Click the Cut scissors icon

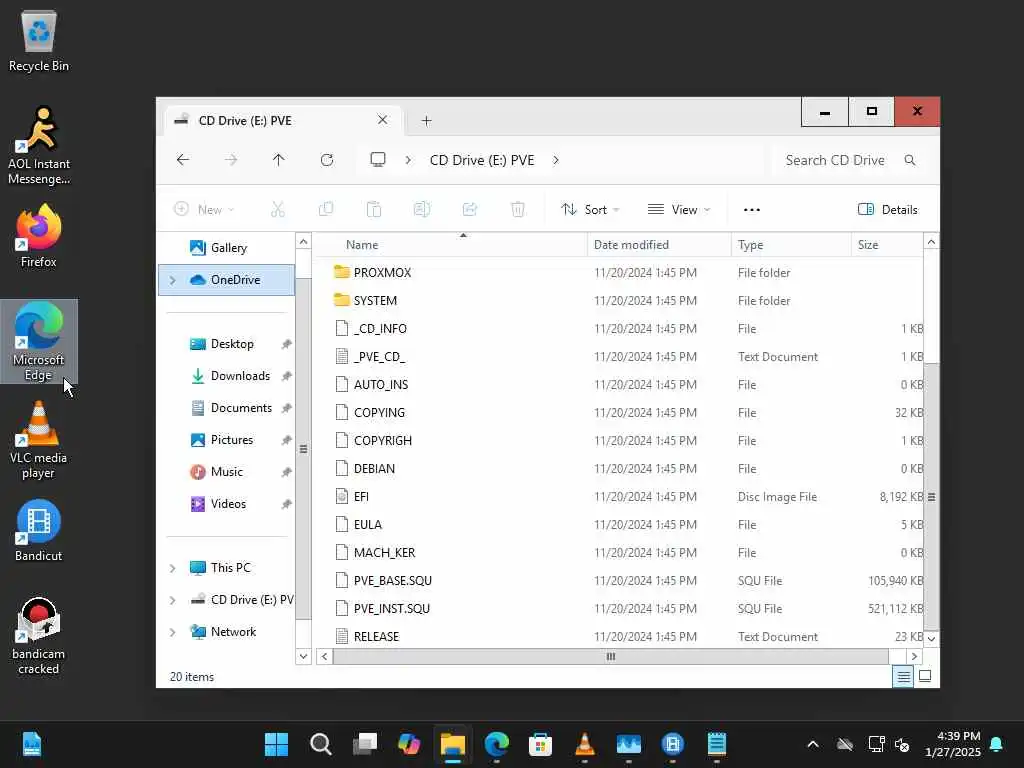(278, 209)
